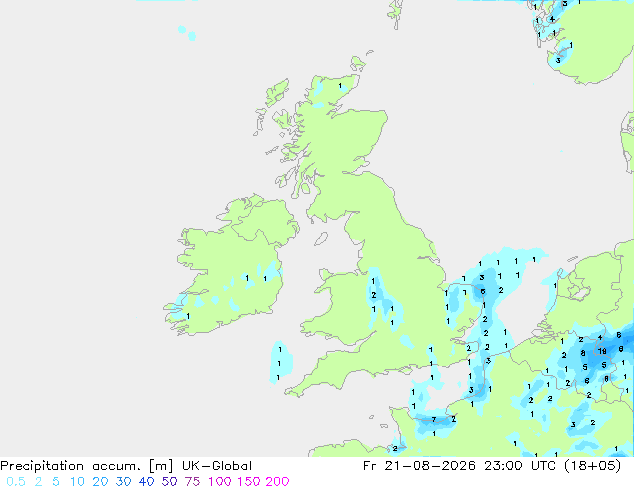Select the 10 legend value
634x490 pixels.
click(x=77, y=482)
